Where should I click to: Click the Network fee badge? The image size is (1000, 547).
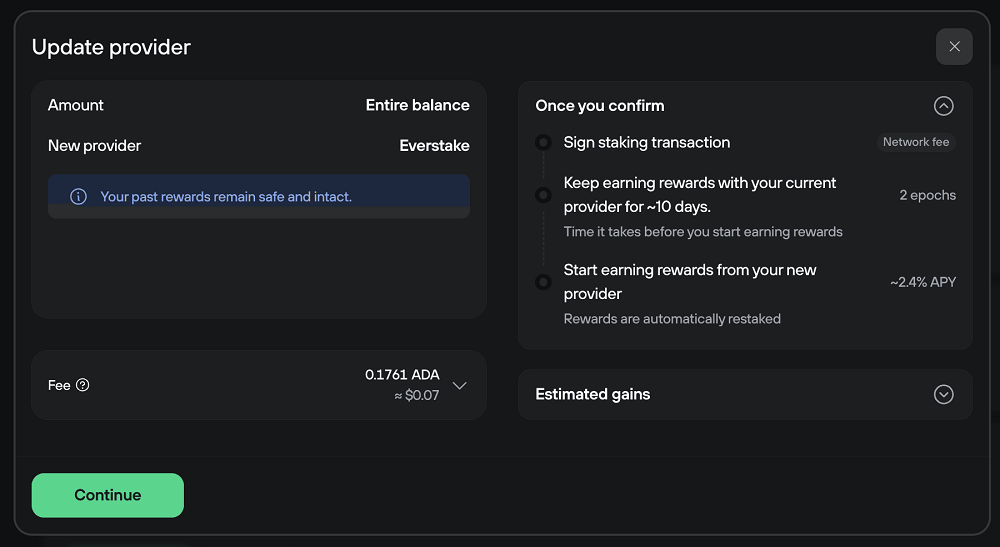(x=916, y=142)
